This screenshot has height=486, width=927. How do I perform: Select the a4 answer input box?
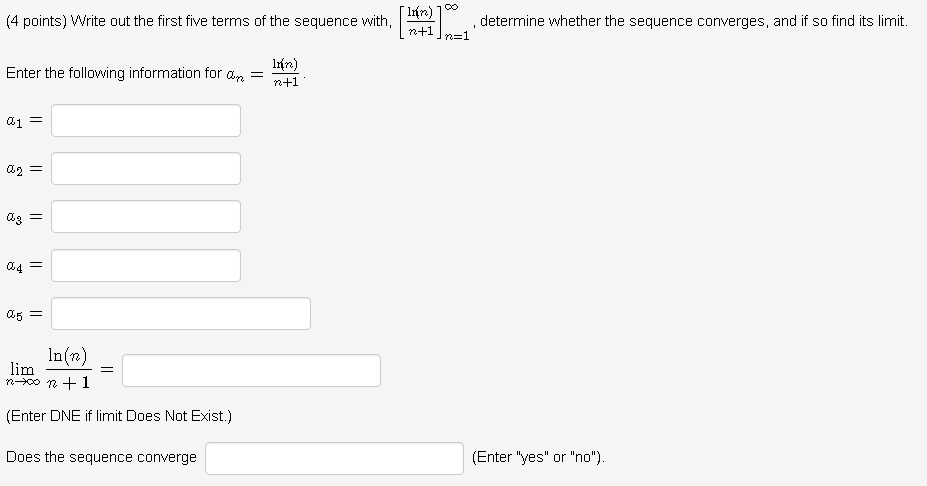tap(146, 265)
